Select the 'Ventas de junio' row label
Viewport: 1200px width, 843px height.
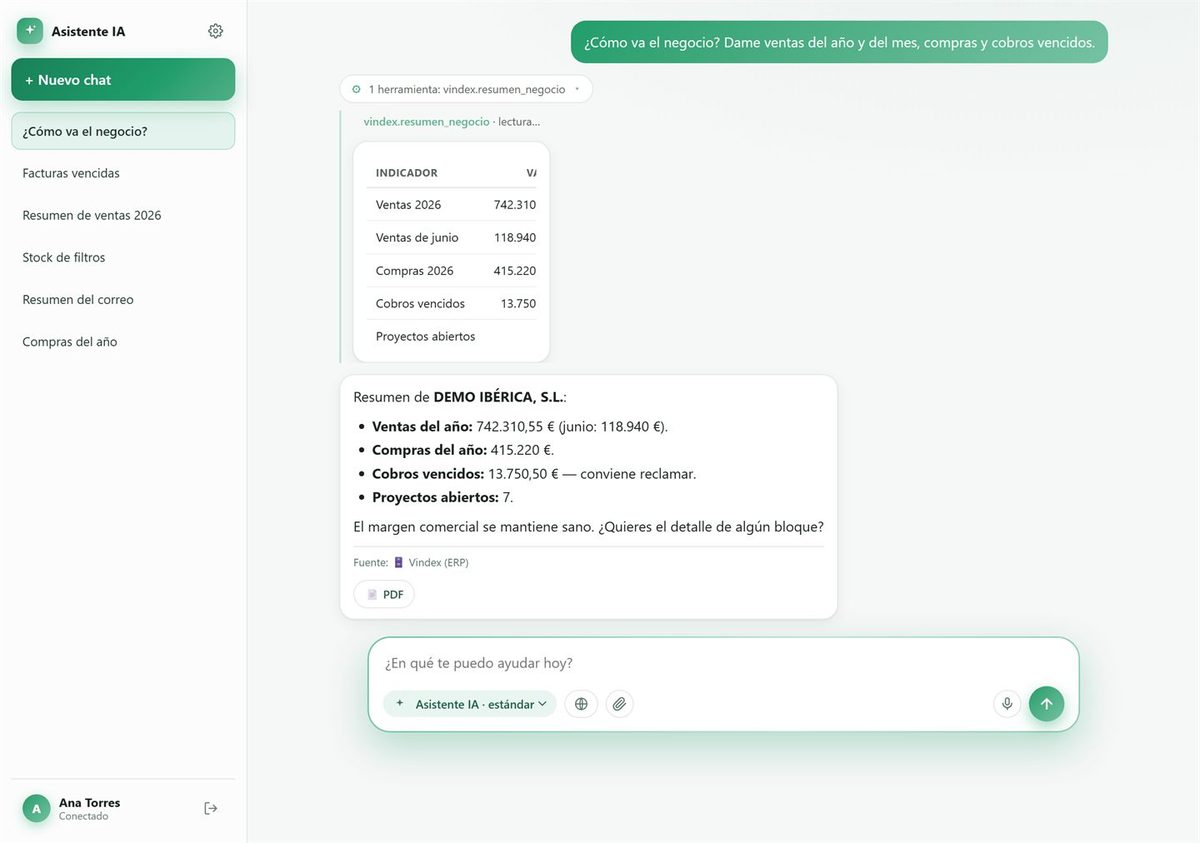pyautogui.click(x=417, y=237)
